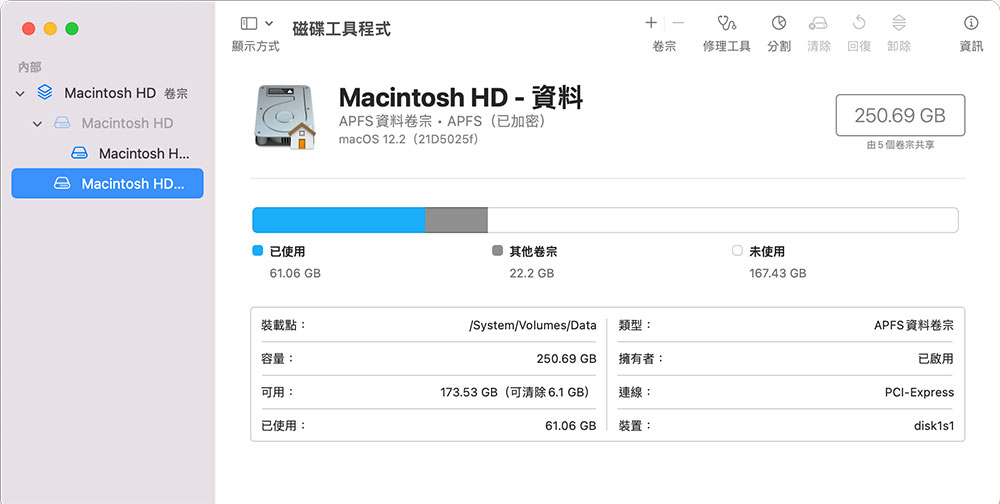Click the stacked layers container icon
Screen dimensions: 1000x504
click(x=45, y=93)
